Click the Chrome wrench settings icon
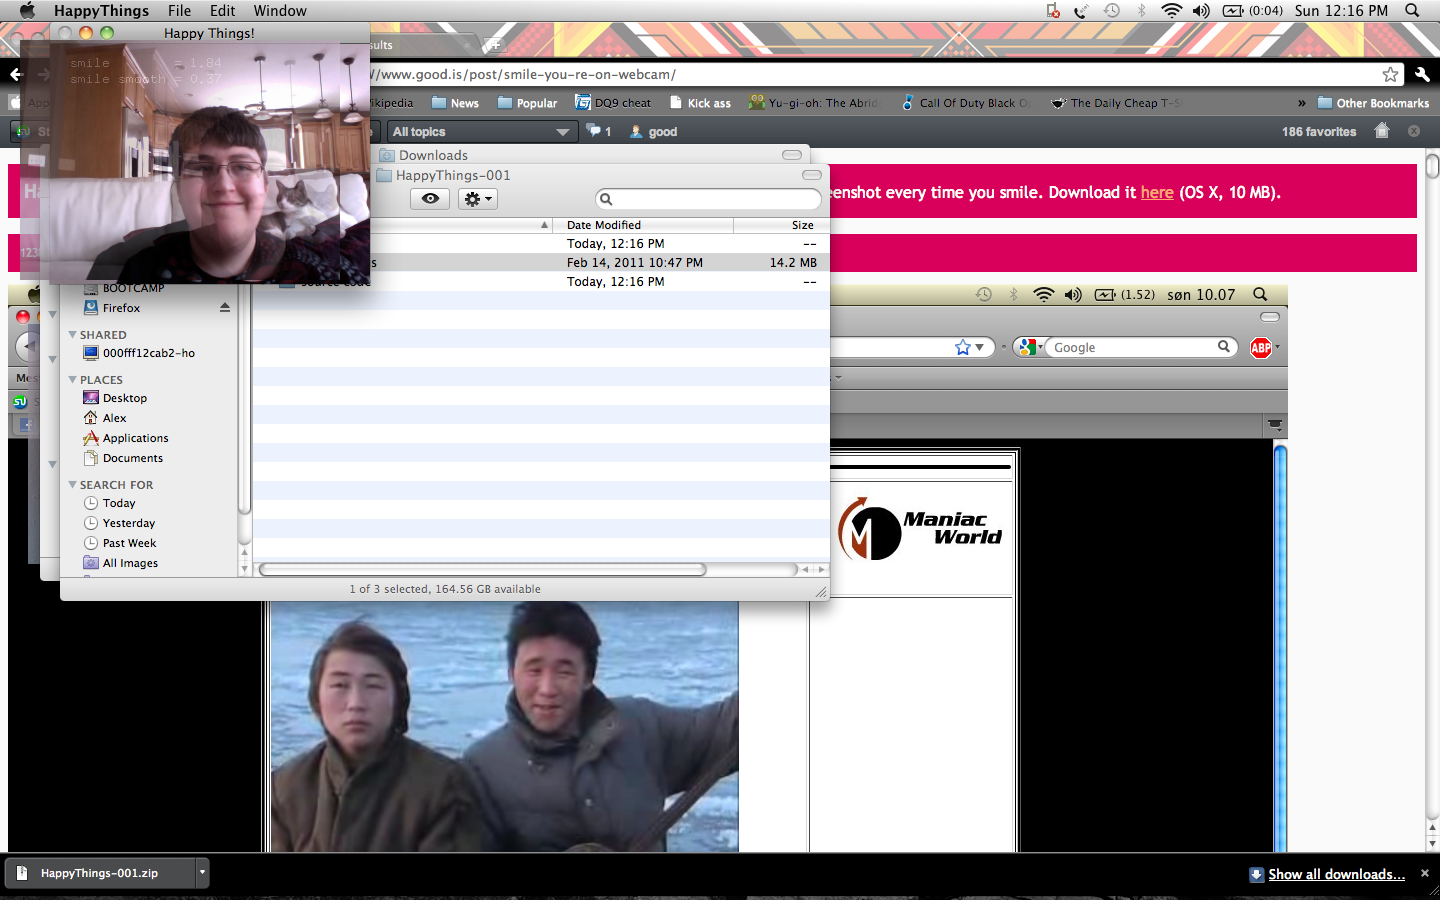The height and width of the screenshot is (900, 1440). point(1422,75)
